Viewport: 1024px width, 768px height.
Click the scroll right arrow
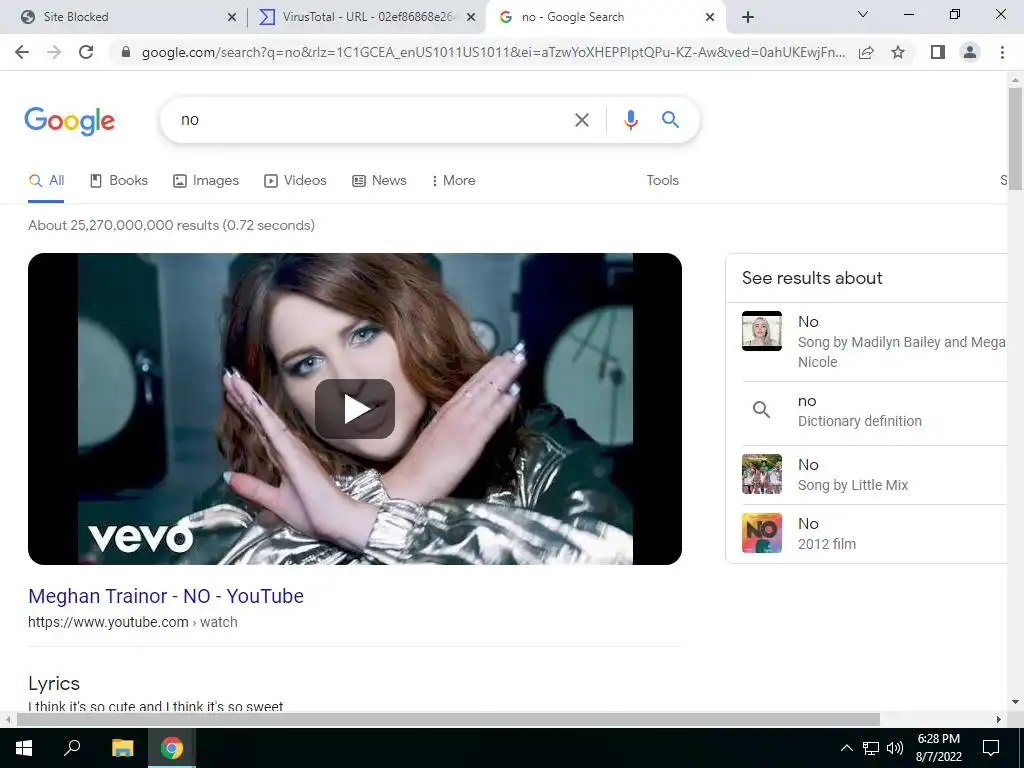point(999,720)
